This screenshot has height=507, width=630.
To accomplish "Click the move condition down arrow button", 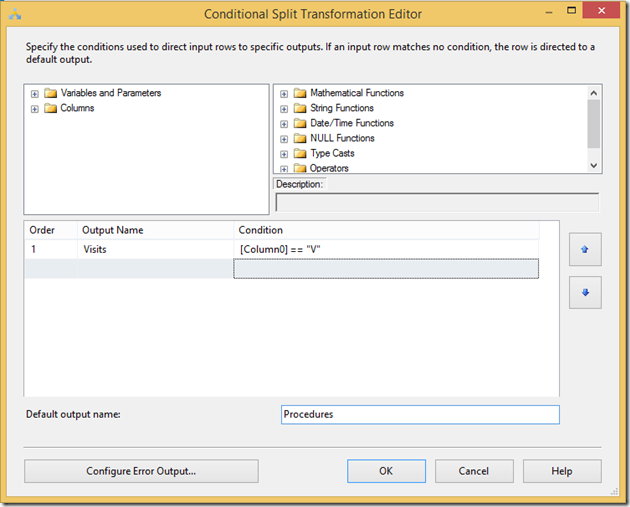I will pos(585,292).
